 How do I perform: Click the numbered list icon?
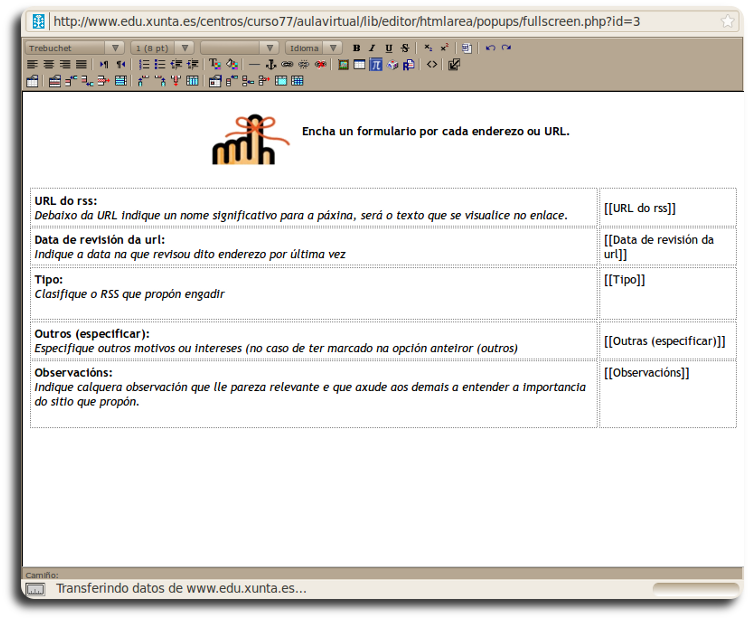[144, 64]
